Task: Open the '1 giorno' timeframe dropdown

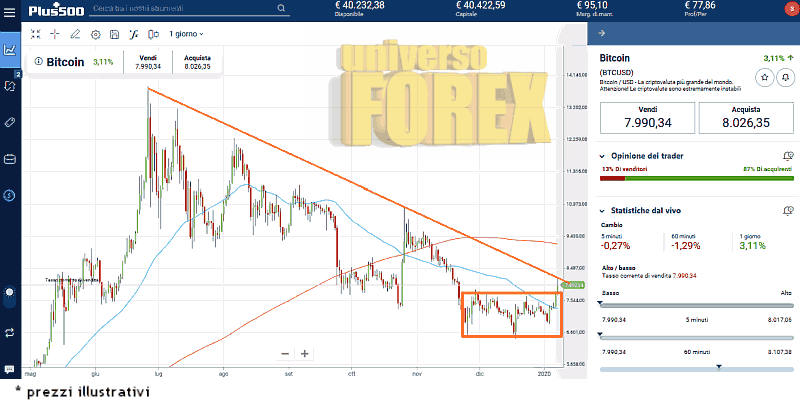Action: 187,33
